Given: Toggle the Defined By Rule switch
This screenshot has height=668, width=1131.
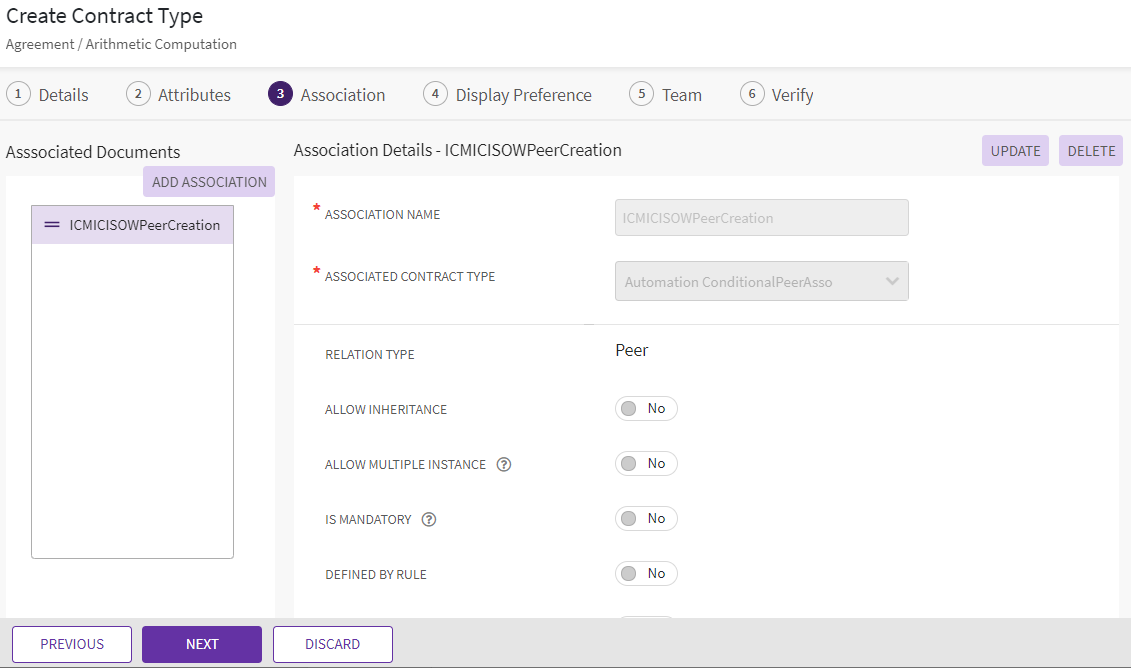Looking at the screenshot, I should pyautogui.click(x=646, y=573).
